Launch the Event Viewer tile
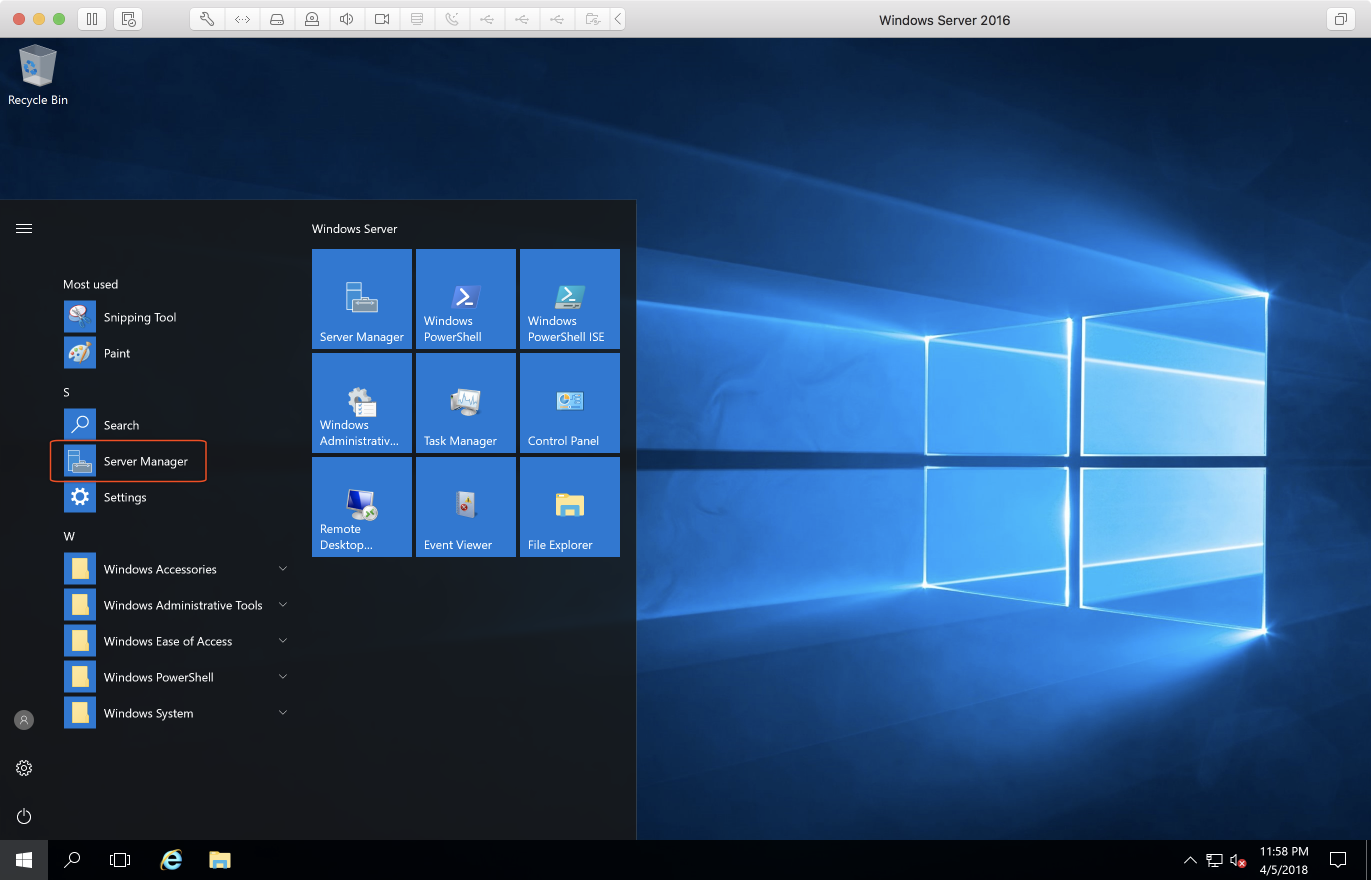The height and width of the screenshot is (880, 1371). pyautogui.click(x=465, y=506)
